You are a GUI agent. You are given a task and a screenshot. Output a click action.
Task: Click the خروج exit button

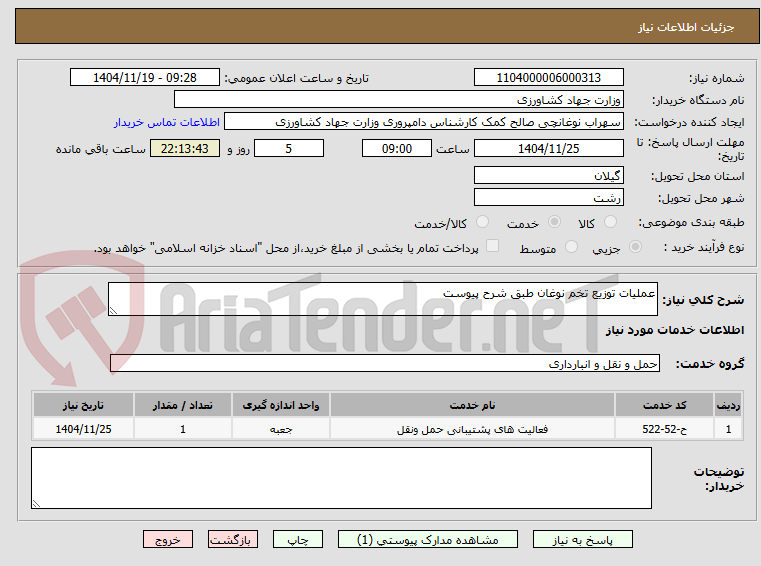tap(167, 539)
